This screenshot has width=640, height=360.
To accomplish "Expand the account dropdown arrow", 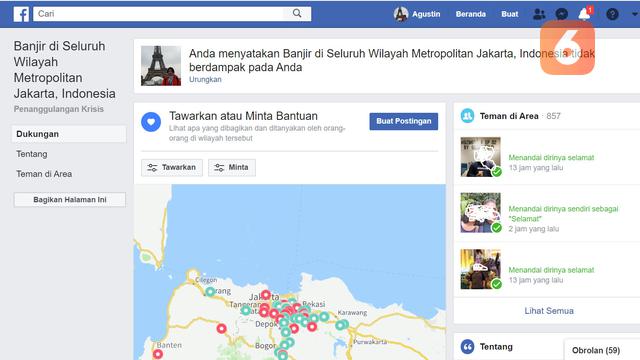I will [x=635, y=14].
